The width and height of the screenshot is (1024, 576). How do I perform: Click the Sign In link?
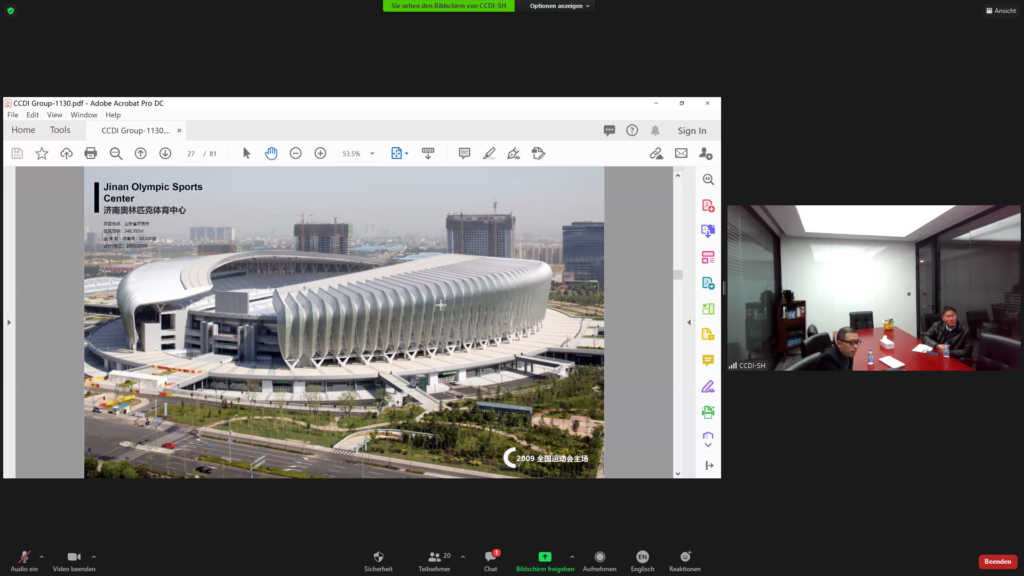tap(691, 131)
